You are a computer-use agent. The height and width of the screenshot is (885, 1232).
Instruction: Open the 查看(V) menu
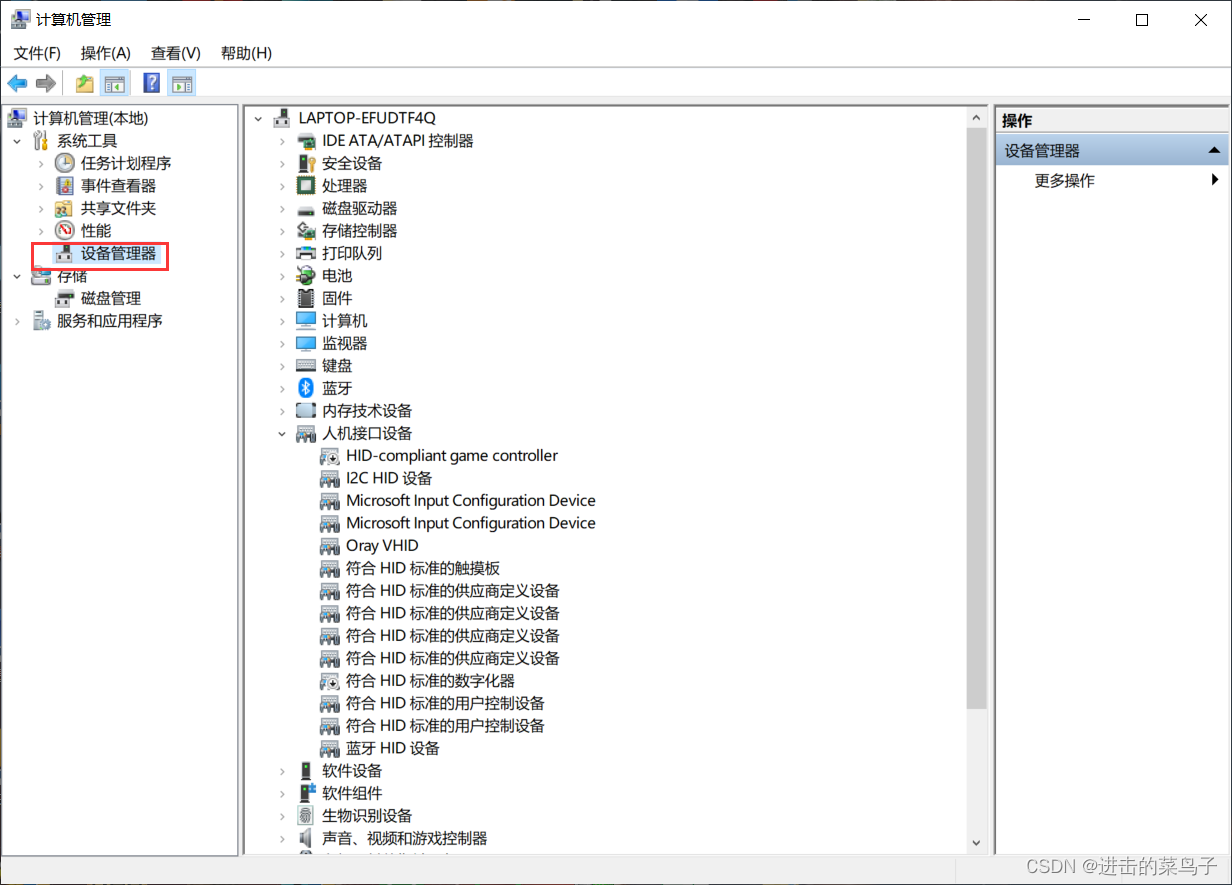point(176,53)
